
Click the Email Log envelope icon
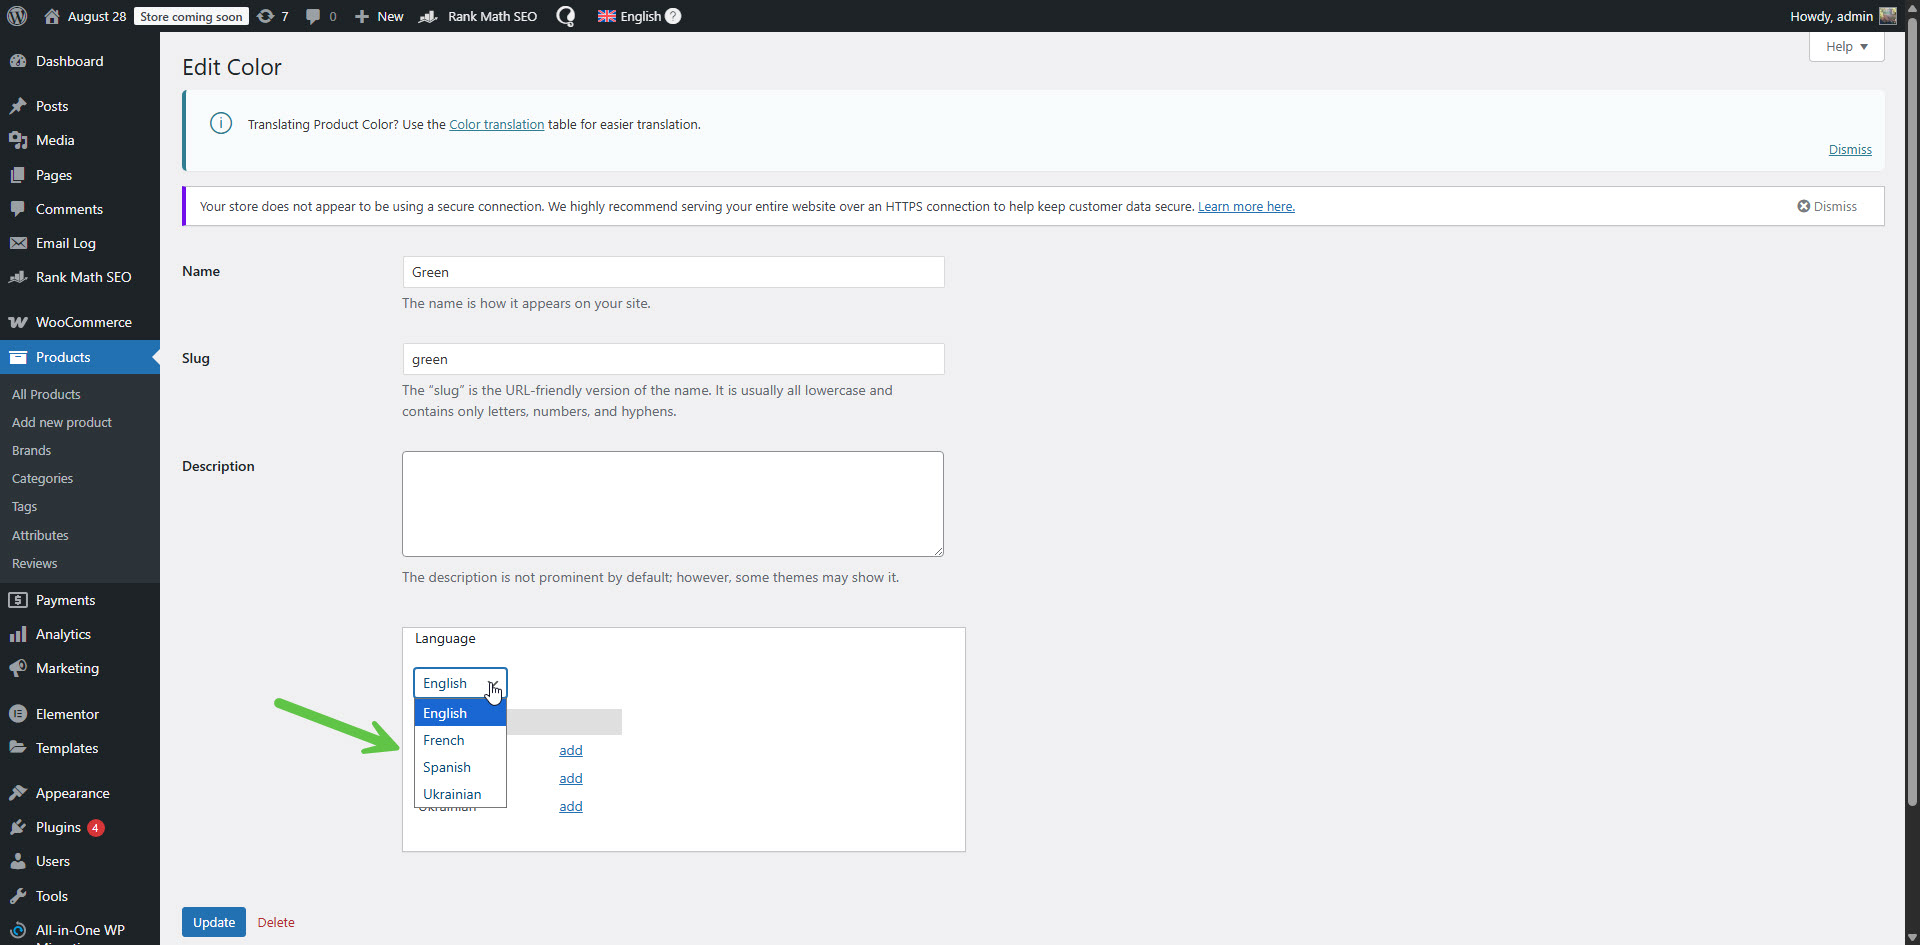18,243
